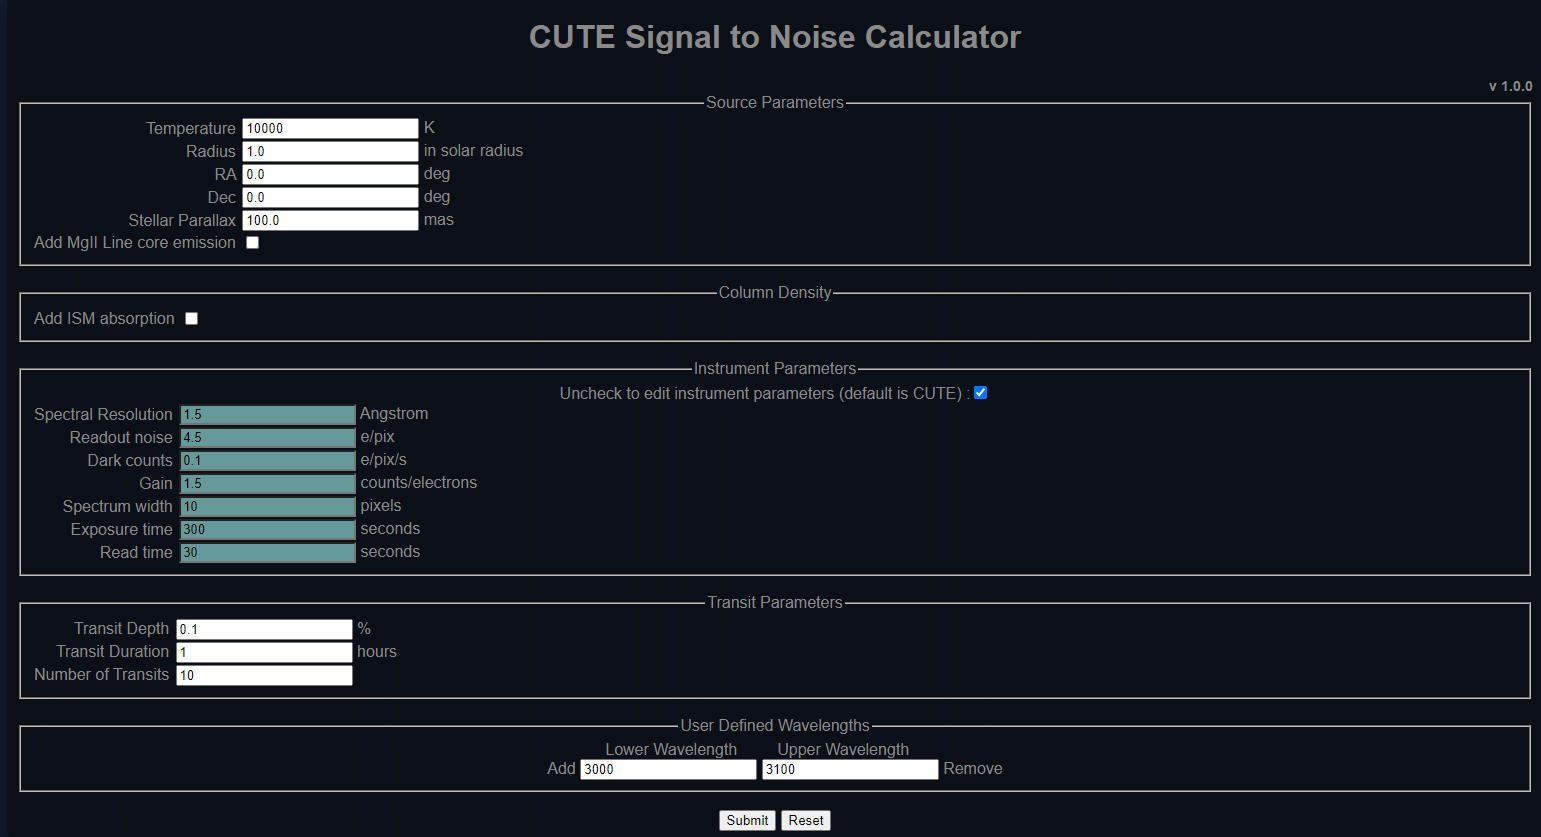Reset the form values
This screenshot has height=837, width=1541.
coord(806,820)
